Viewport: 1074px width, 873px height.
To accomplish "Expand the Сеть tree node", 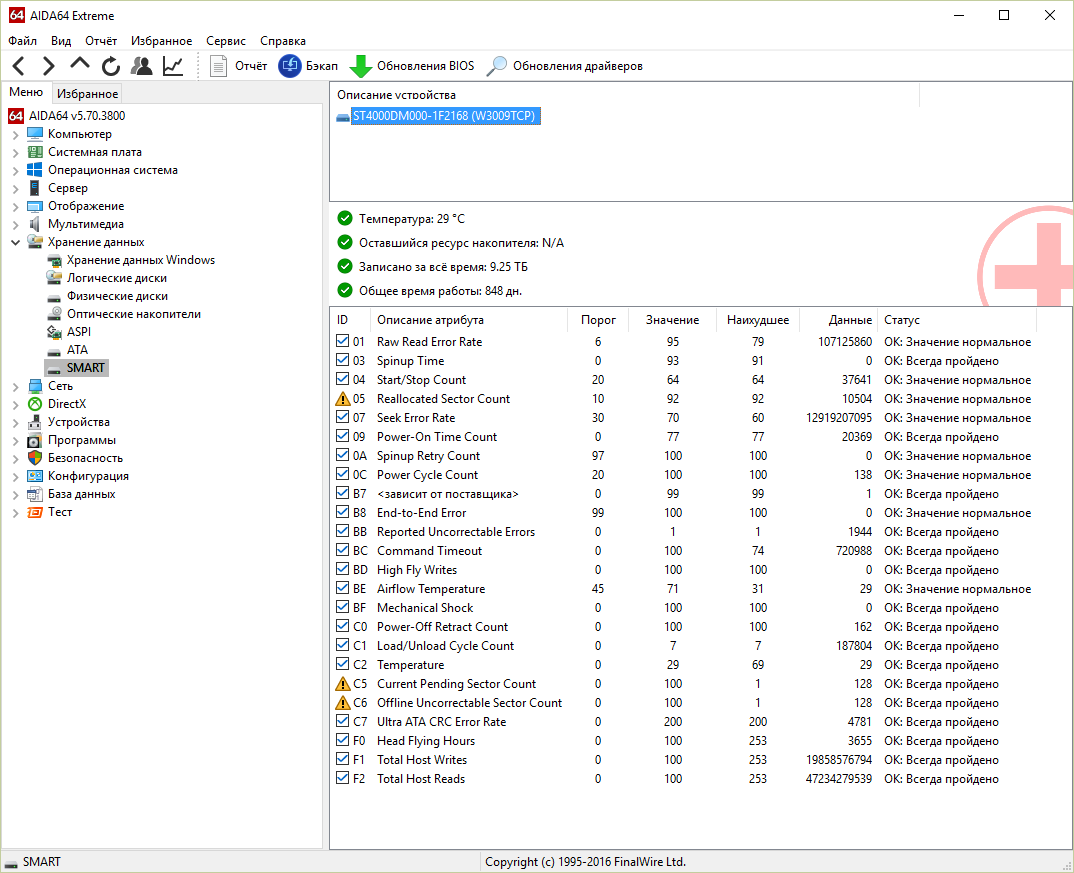I will point(16,387).
